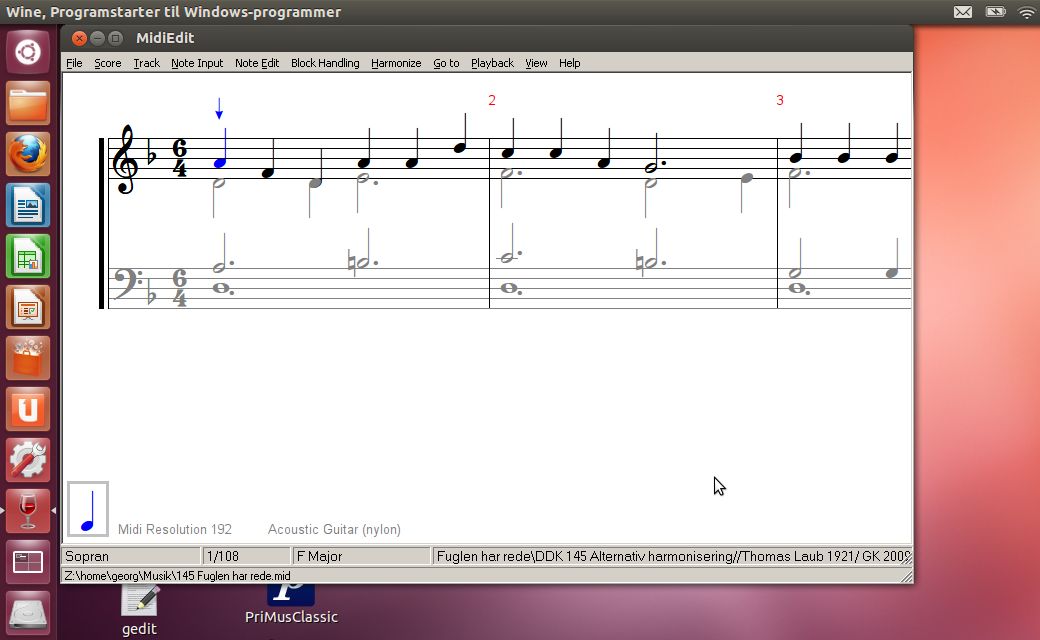The width and height of the screenshot is (1040, 640).
Task: Click the blue cursor position arrow
Action: (x=219, y=108)
